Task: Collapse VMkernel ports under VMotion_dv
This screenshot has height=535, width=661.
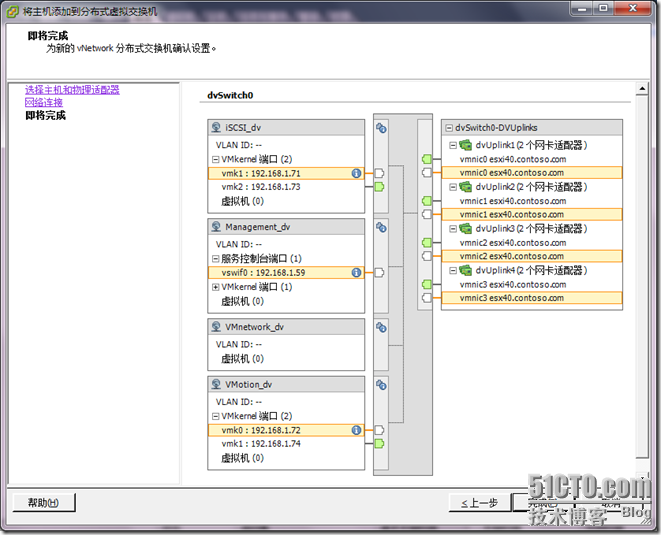Action: pyautogui.click(x=215, y=416)
